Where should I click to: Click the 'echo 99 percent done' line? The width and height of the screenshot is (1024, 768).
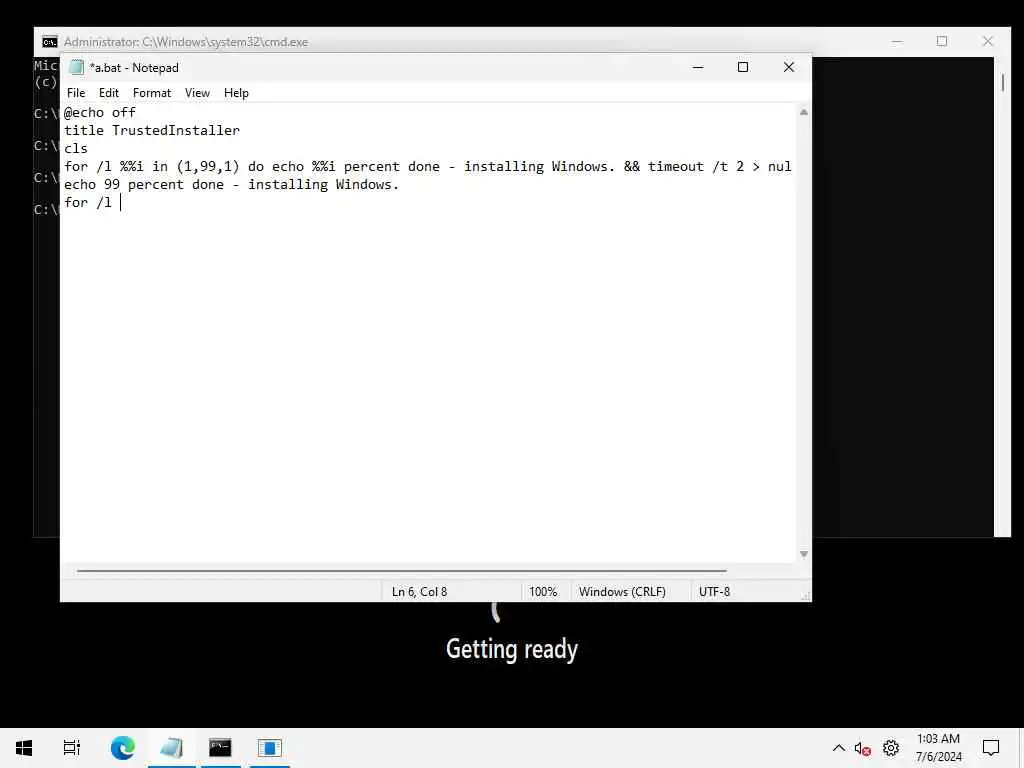pyautogui.click(x=232, y=184)
